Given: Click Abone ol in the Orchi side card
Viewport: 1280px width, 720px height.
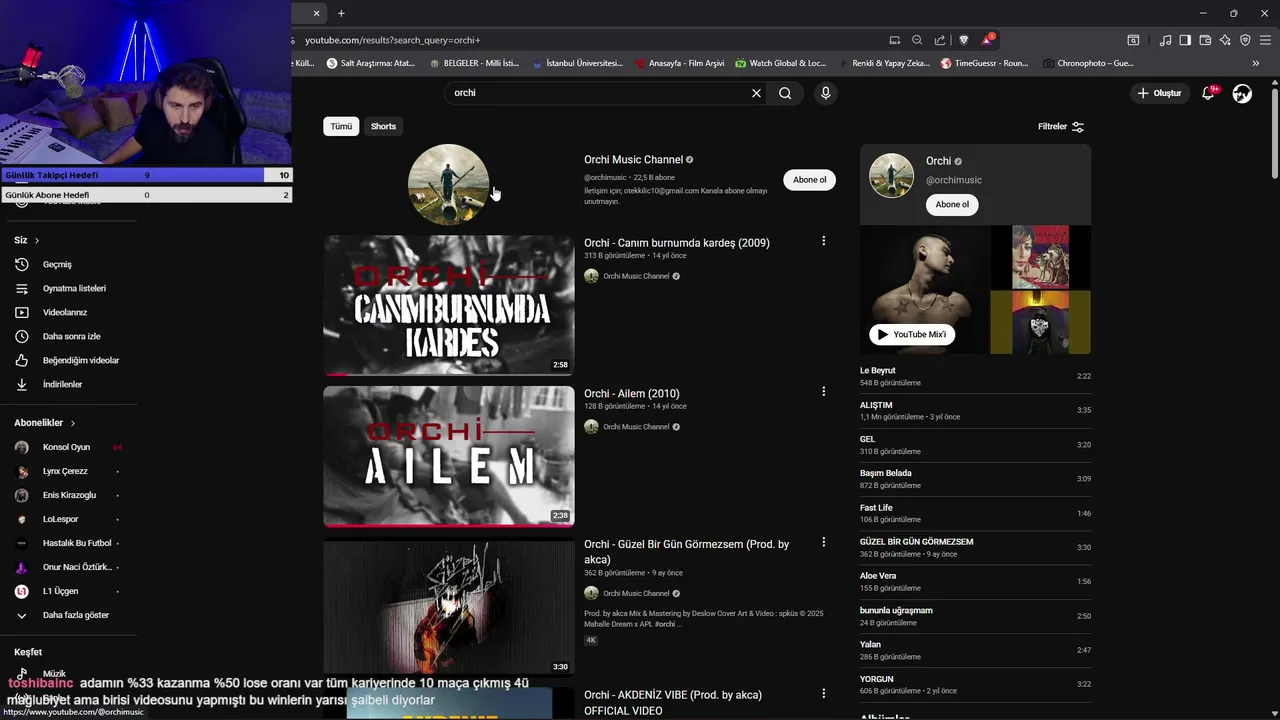Looking at the screenshot, I should [x=952, y=204].
